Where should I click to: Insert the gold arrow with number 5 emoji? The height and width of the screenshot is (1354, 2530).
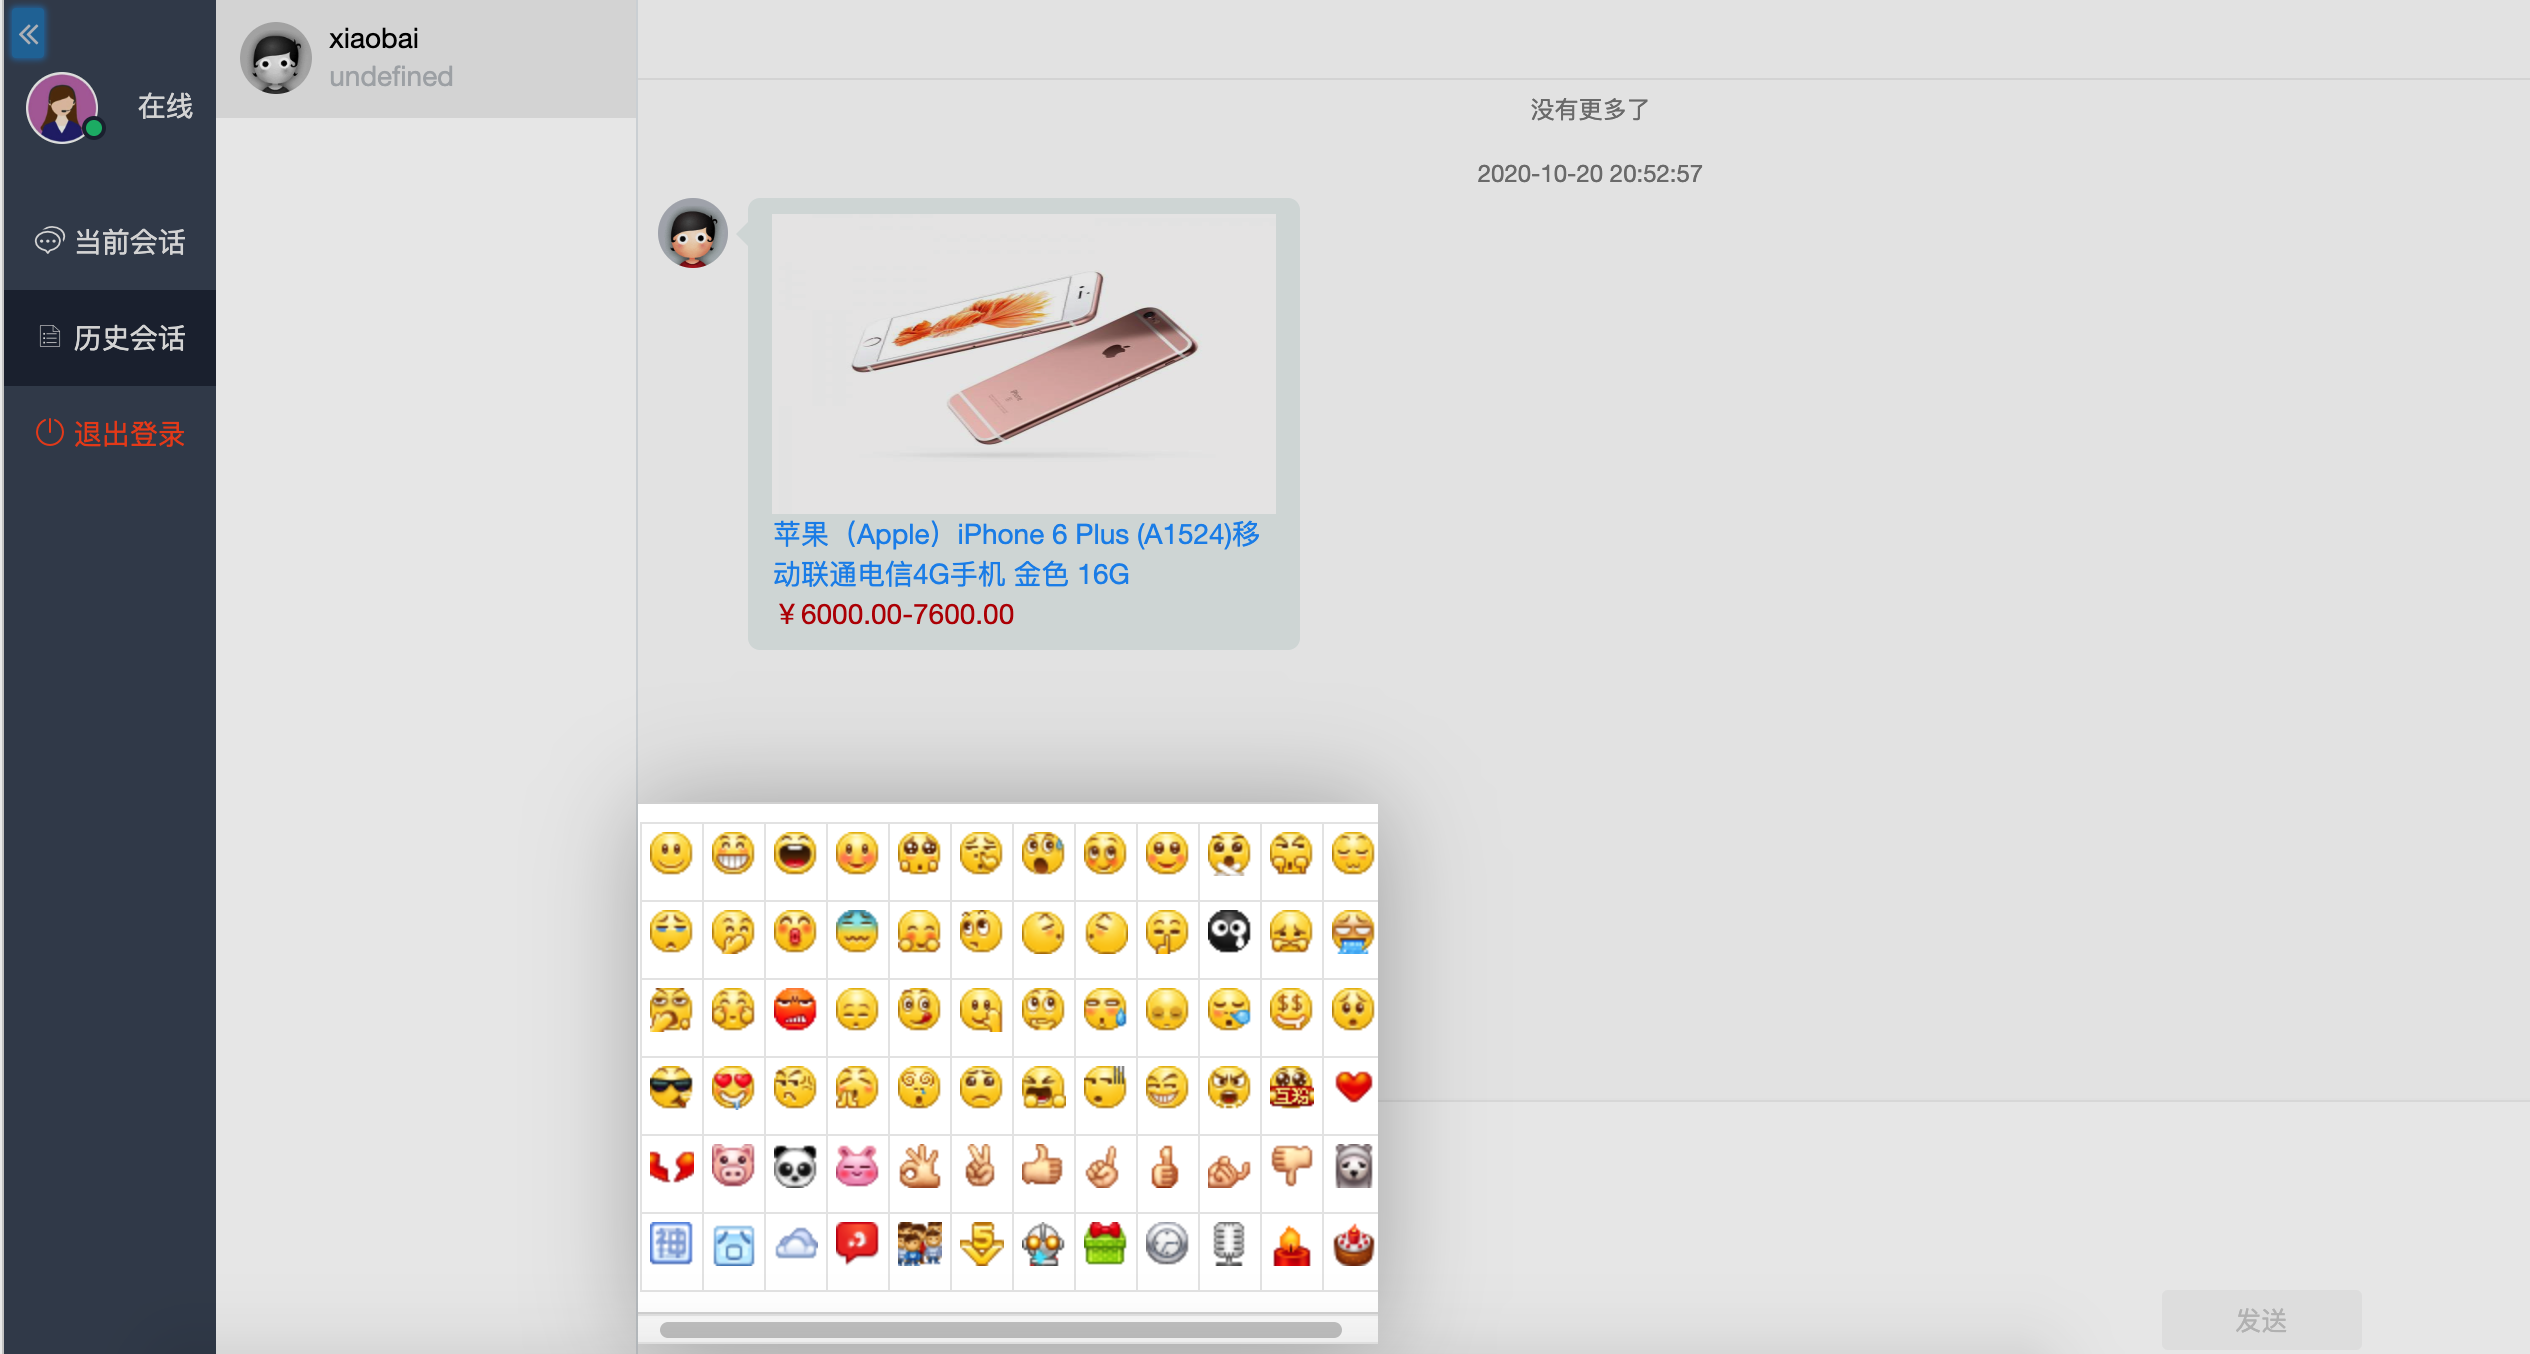(x=981, y=1244)
